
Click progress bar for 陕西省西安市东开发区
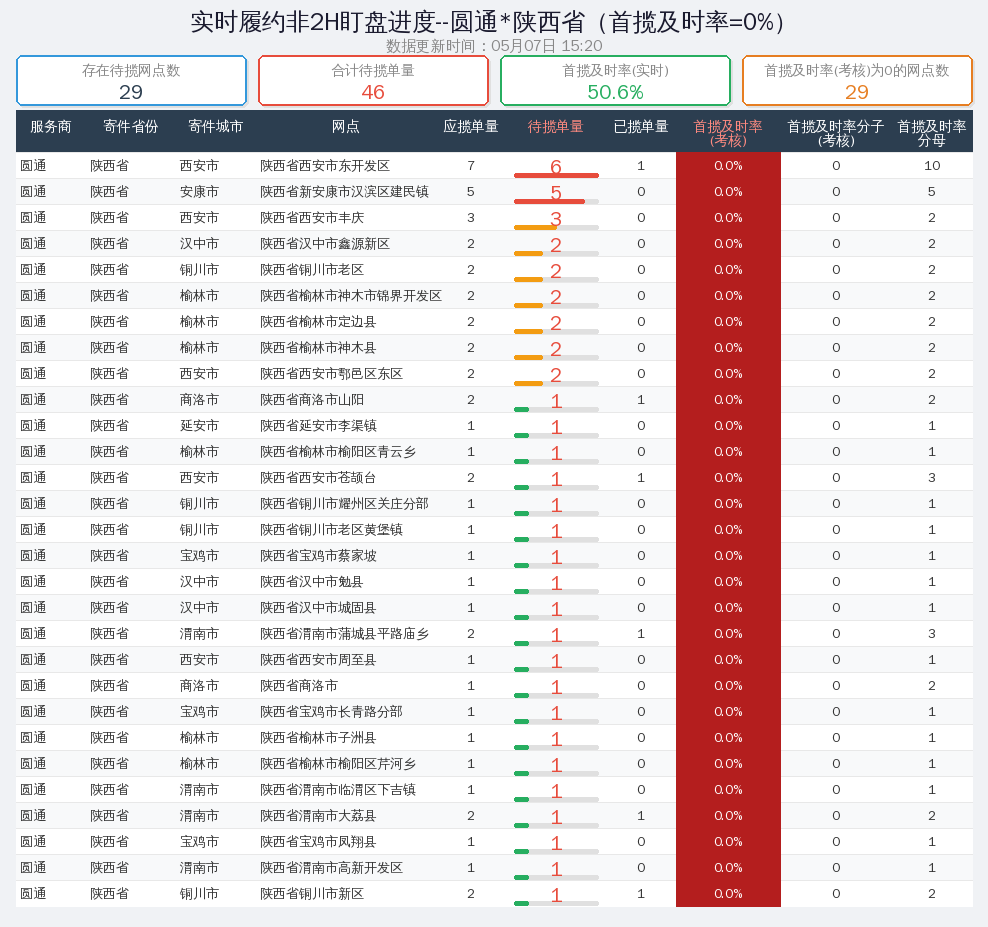tap(556, 175)
